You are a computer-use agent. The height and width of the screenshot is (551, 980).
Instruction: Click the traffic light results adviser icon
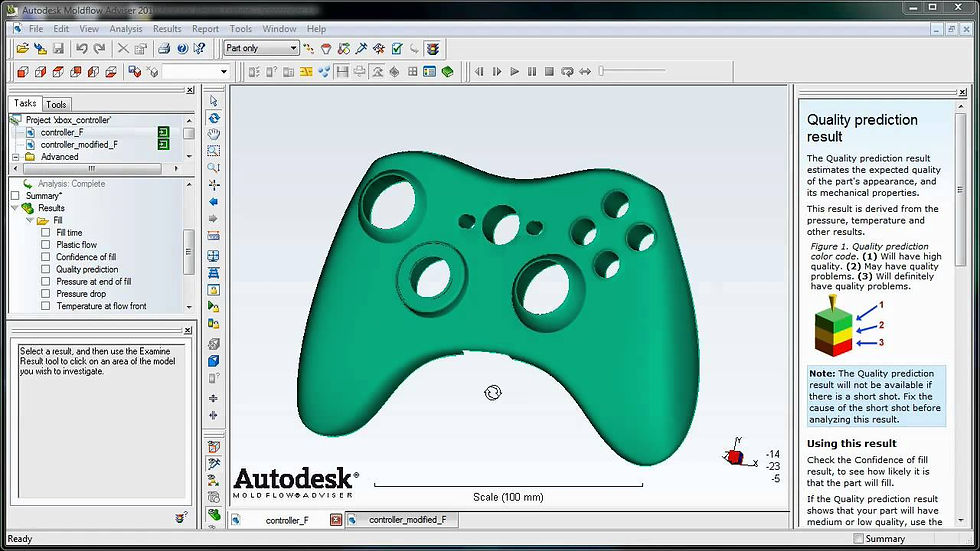(x=432, y=48)
